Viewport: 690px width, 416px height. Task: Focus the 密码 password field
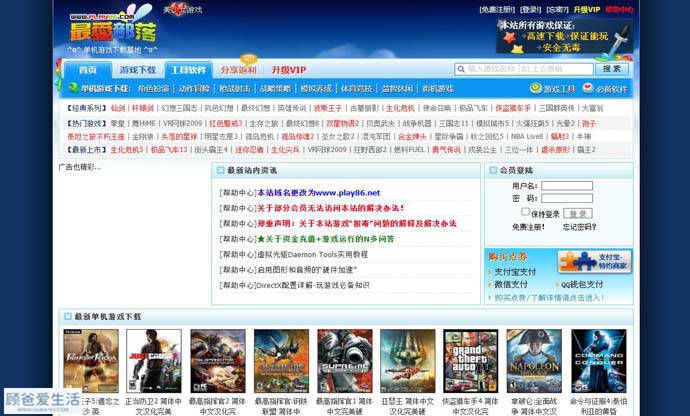point(567,198)
